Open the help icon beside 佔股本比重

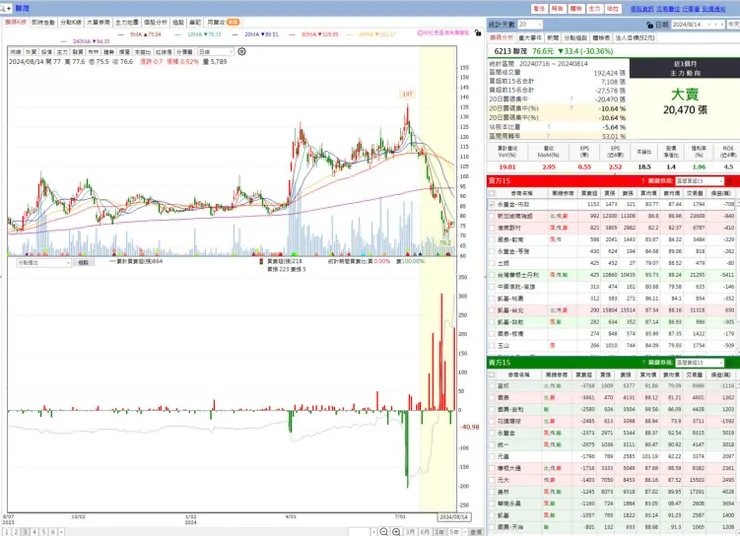point(548,126)
